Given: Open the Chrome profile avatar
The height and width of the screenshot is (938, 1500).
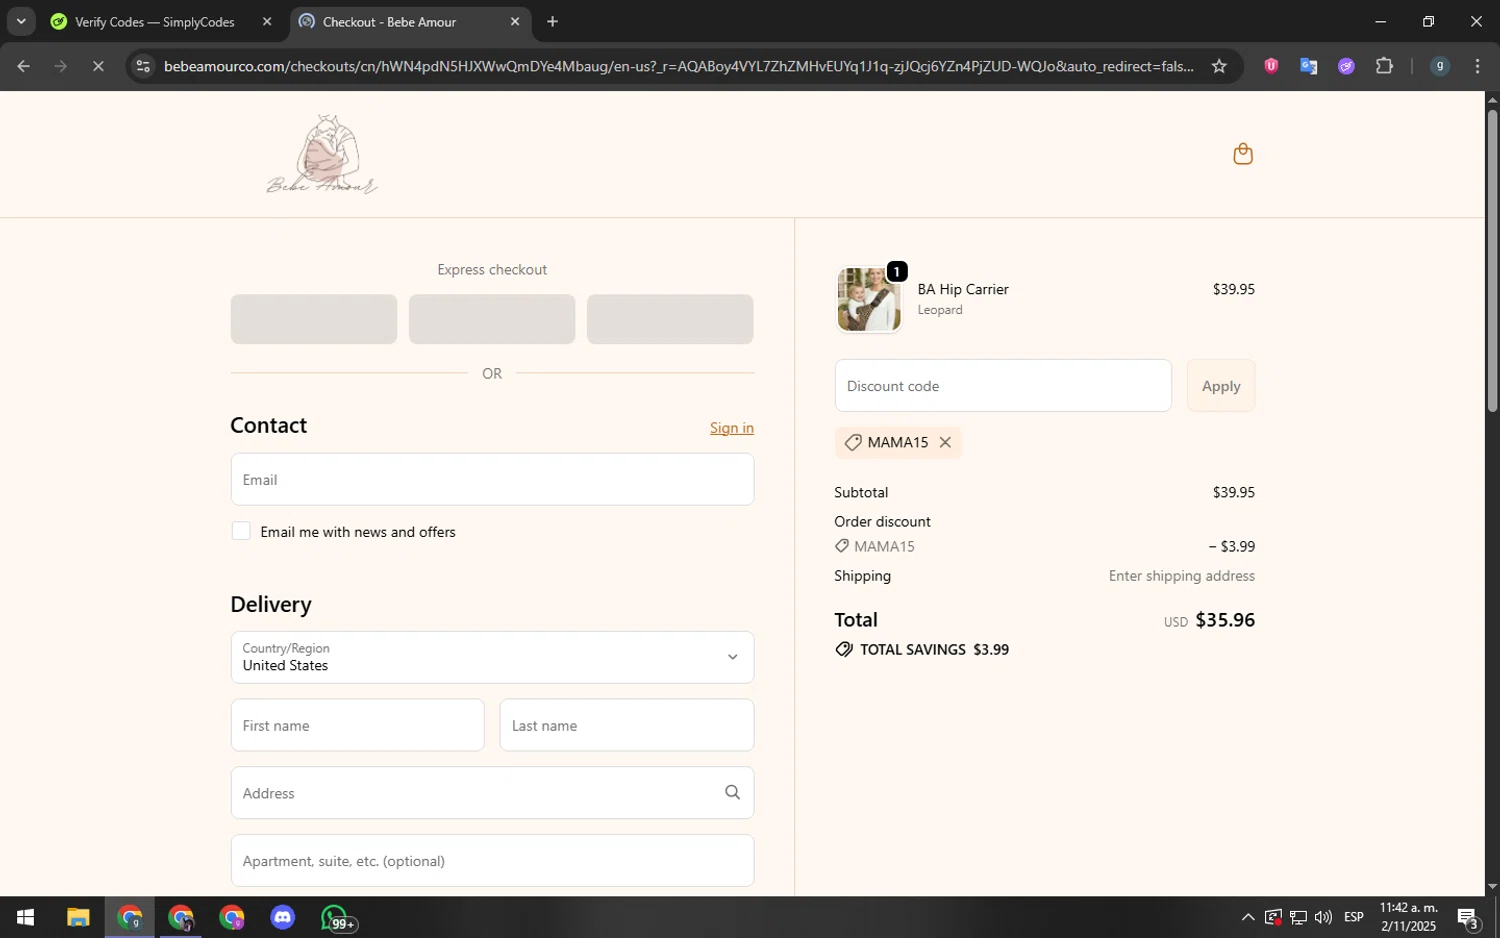Looking at the screenshot, I should [x=1440, y=66].
